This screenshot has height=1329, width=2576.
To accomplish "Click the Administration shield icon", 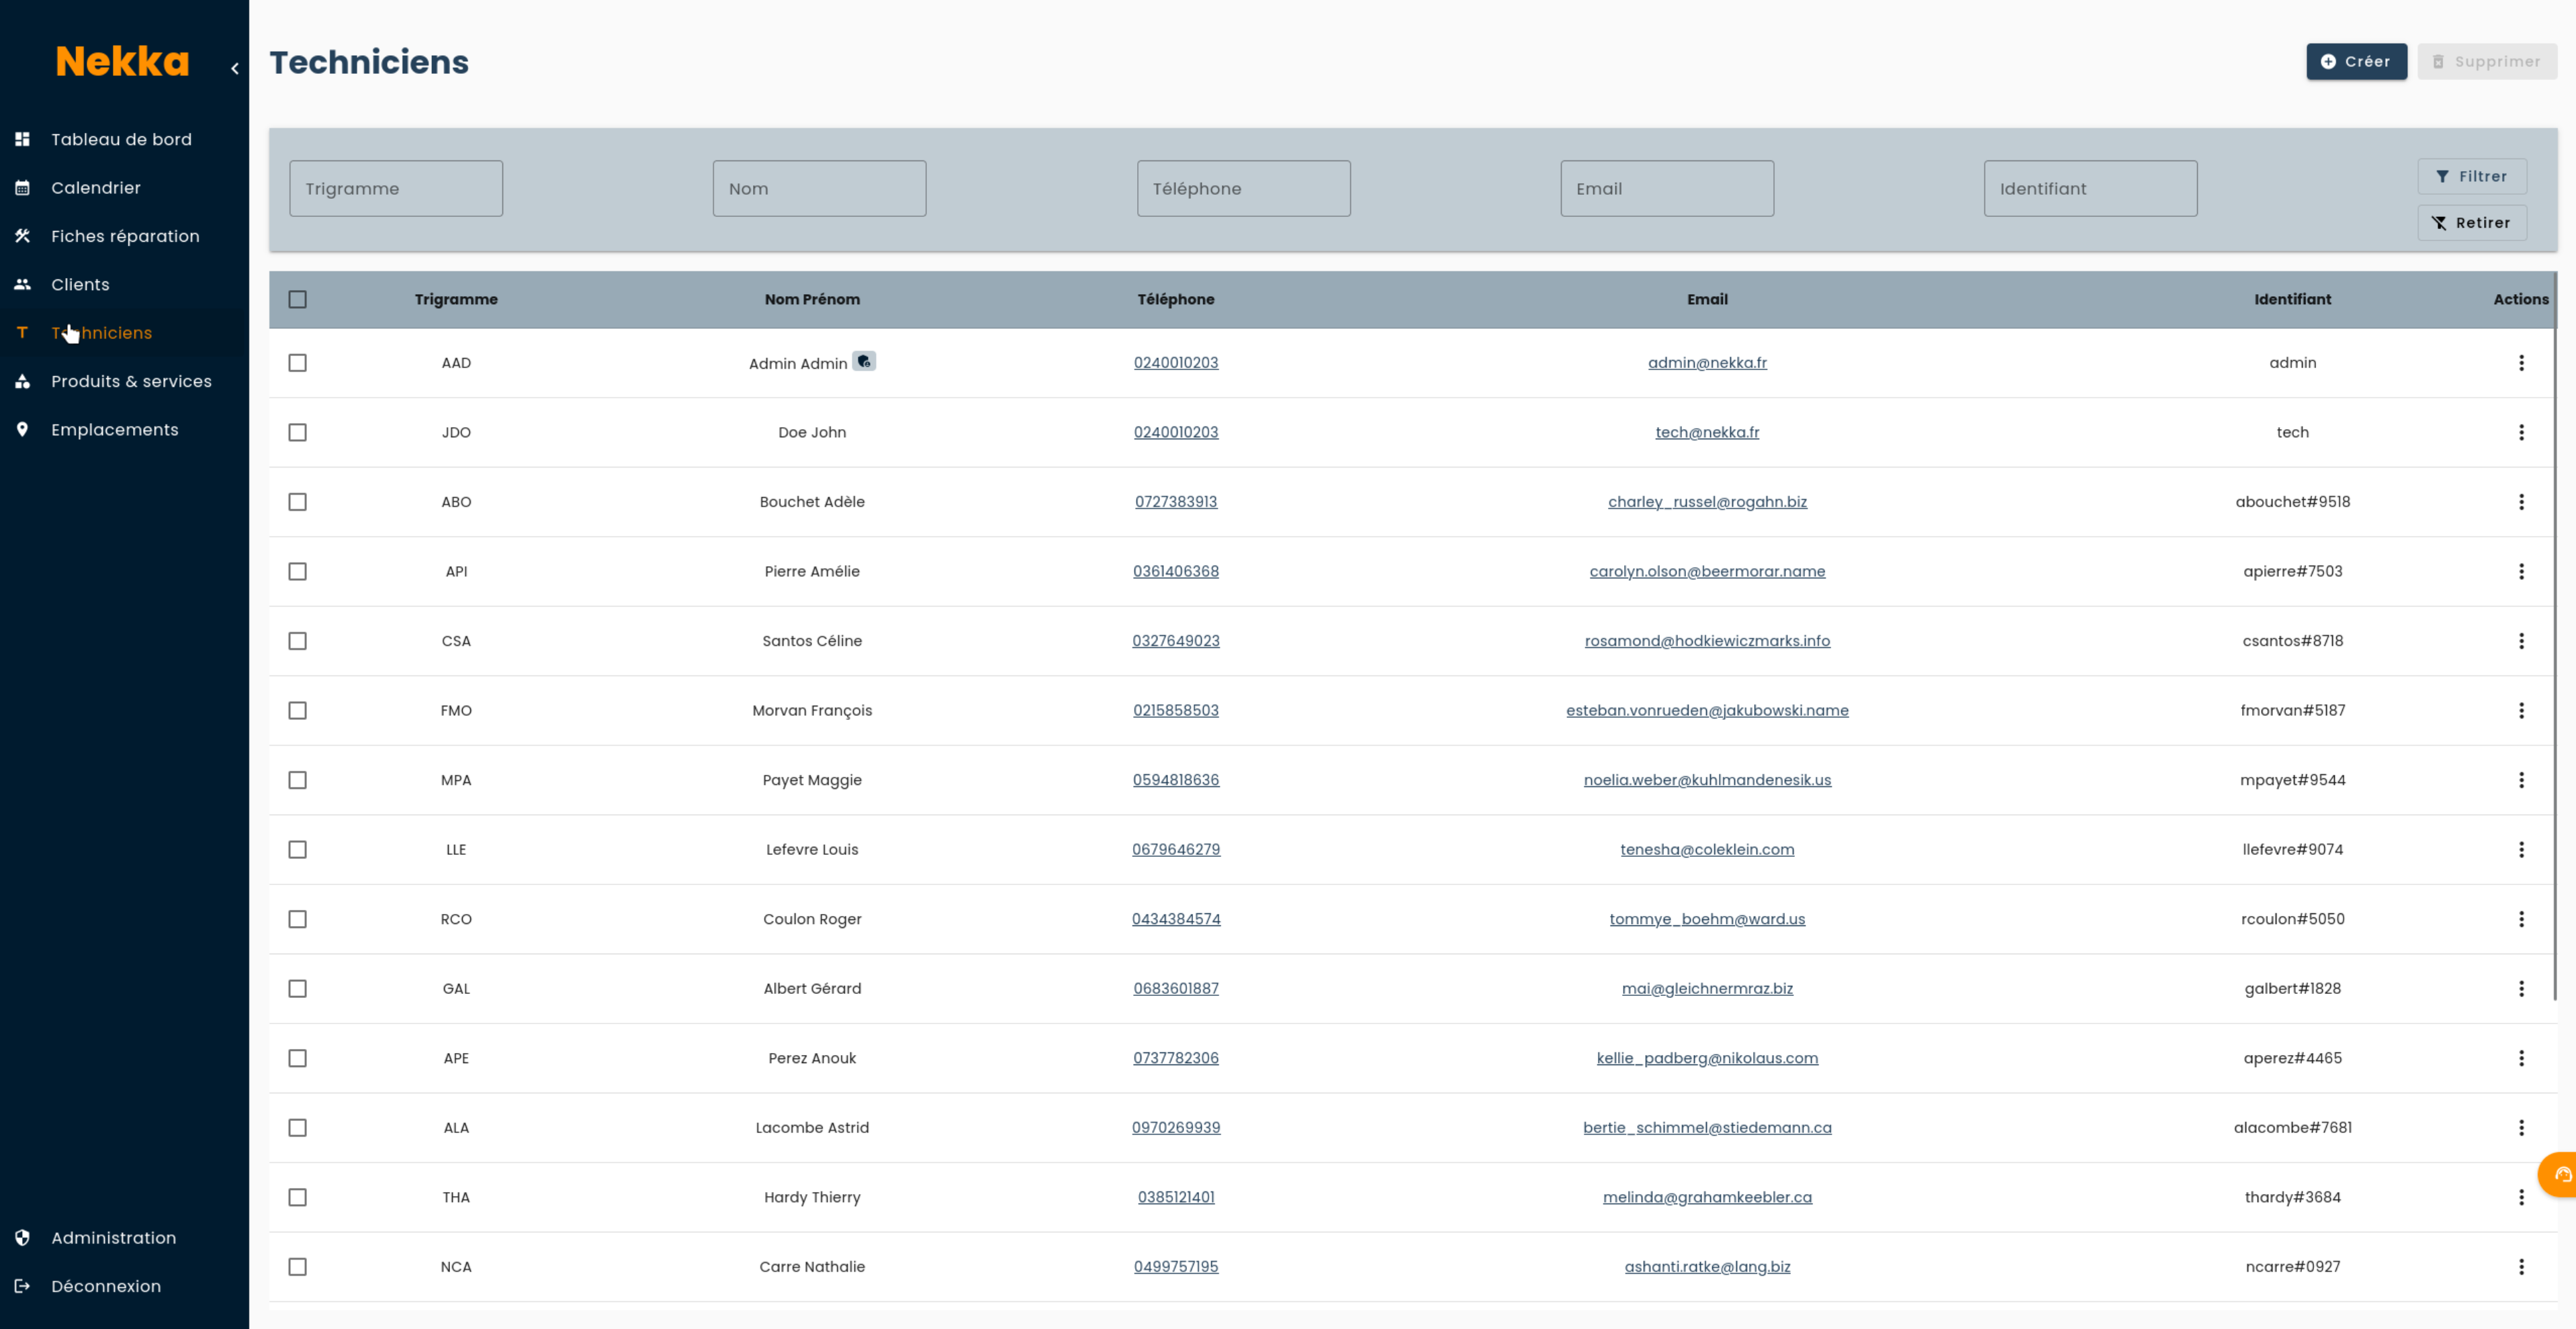I will coord(22,1238).
